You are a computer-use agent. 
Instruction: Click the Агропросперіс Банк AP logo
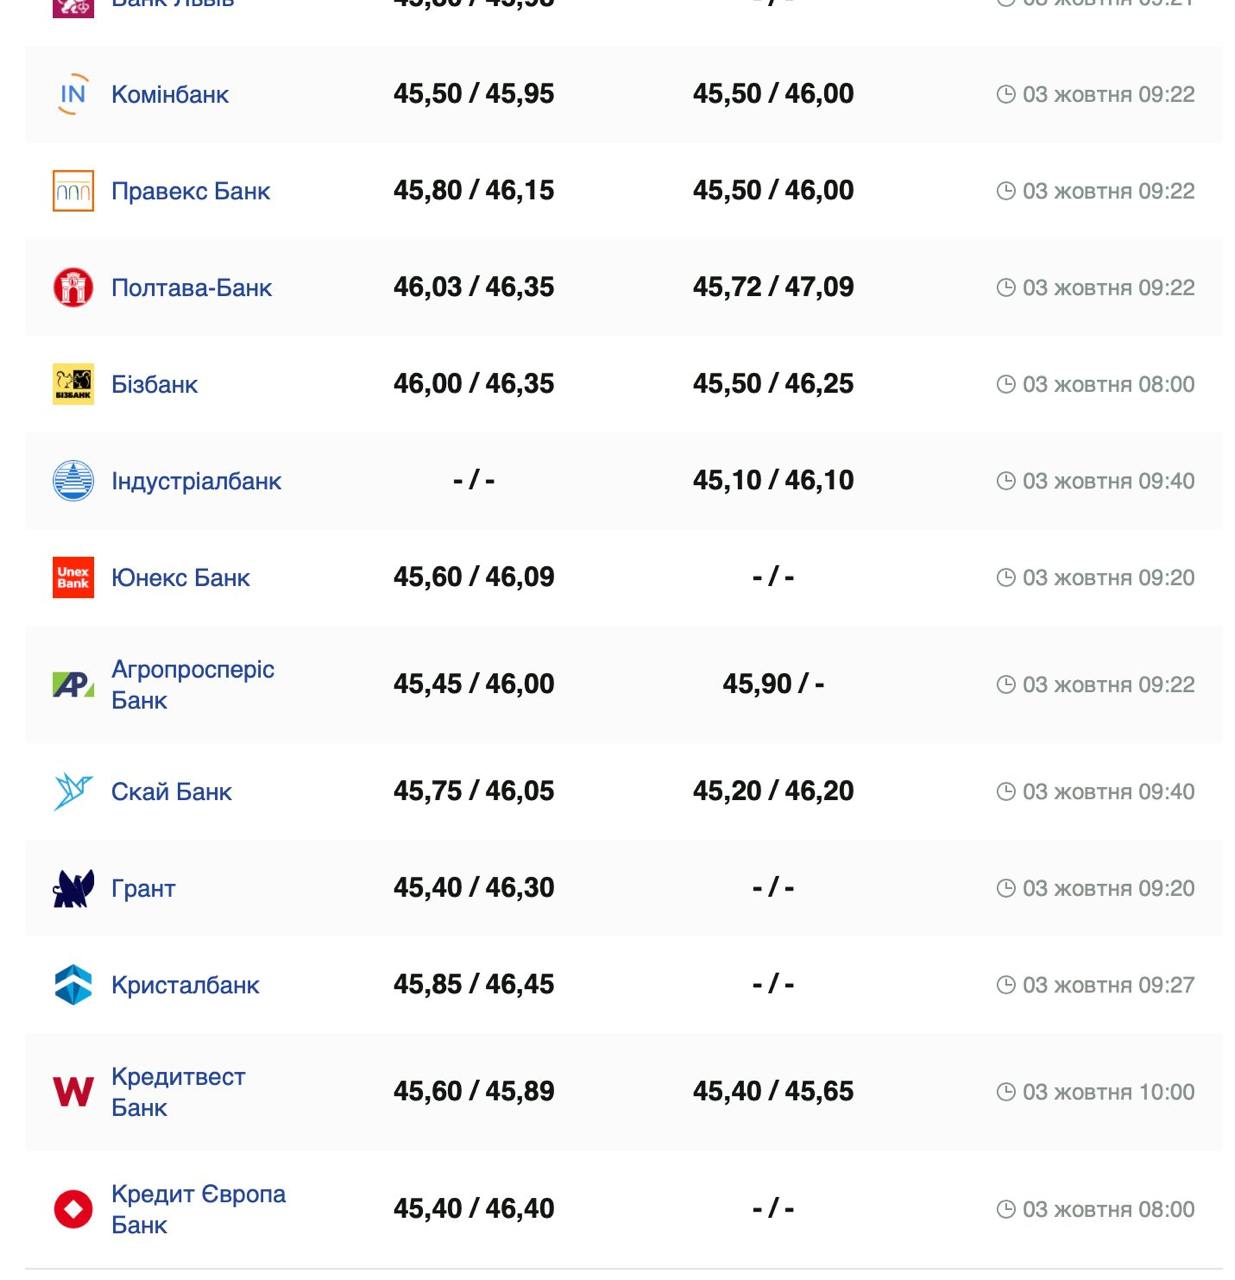click(73, 685)
